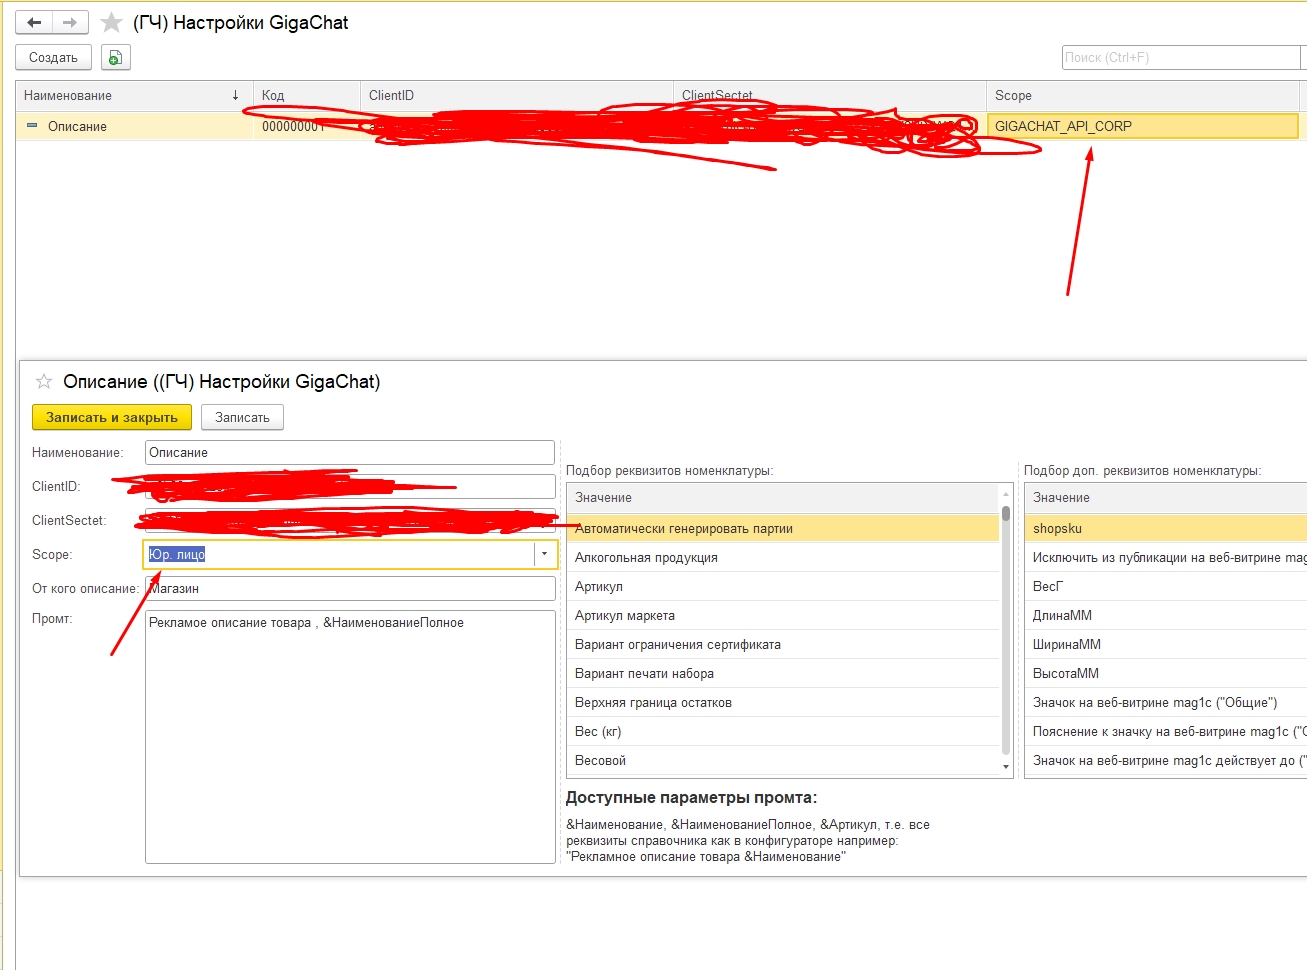
Task: Click the Записать button
Action: pyautogui.click(x=242, y=417)
